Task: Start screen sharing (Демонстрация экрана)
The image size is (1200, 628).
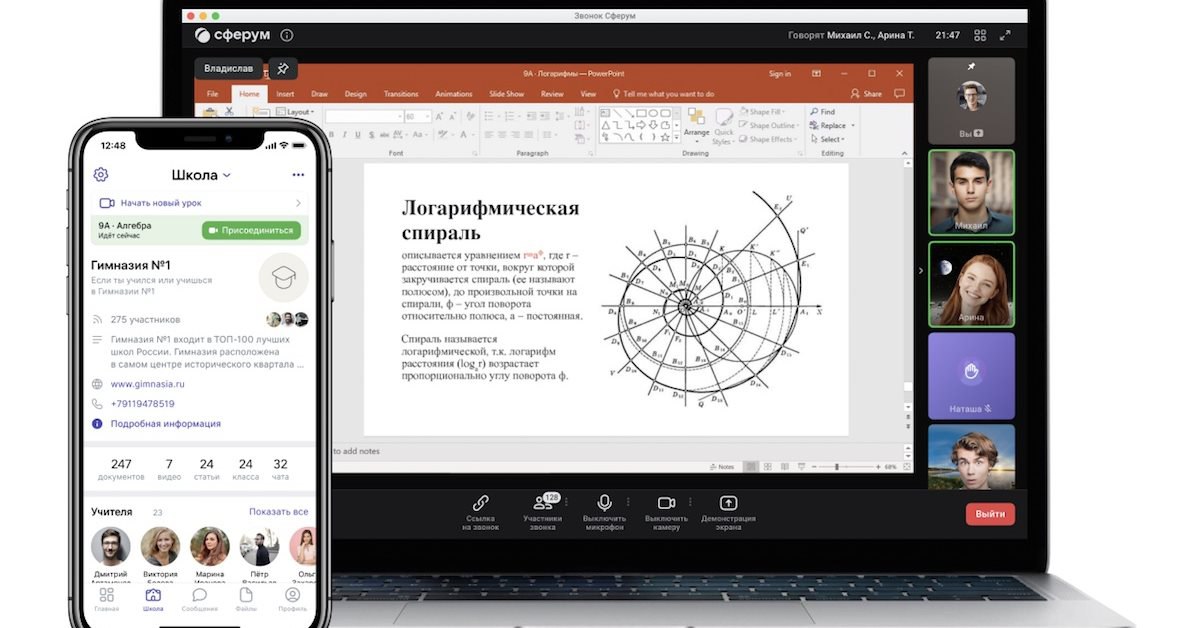Action: point(728,511)
